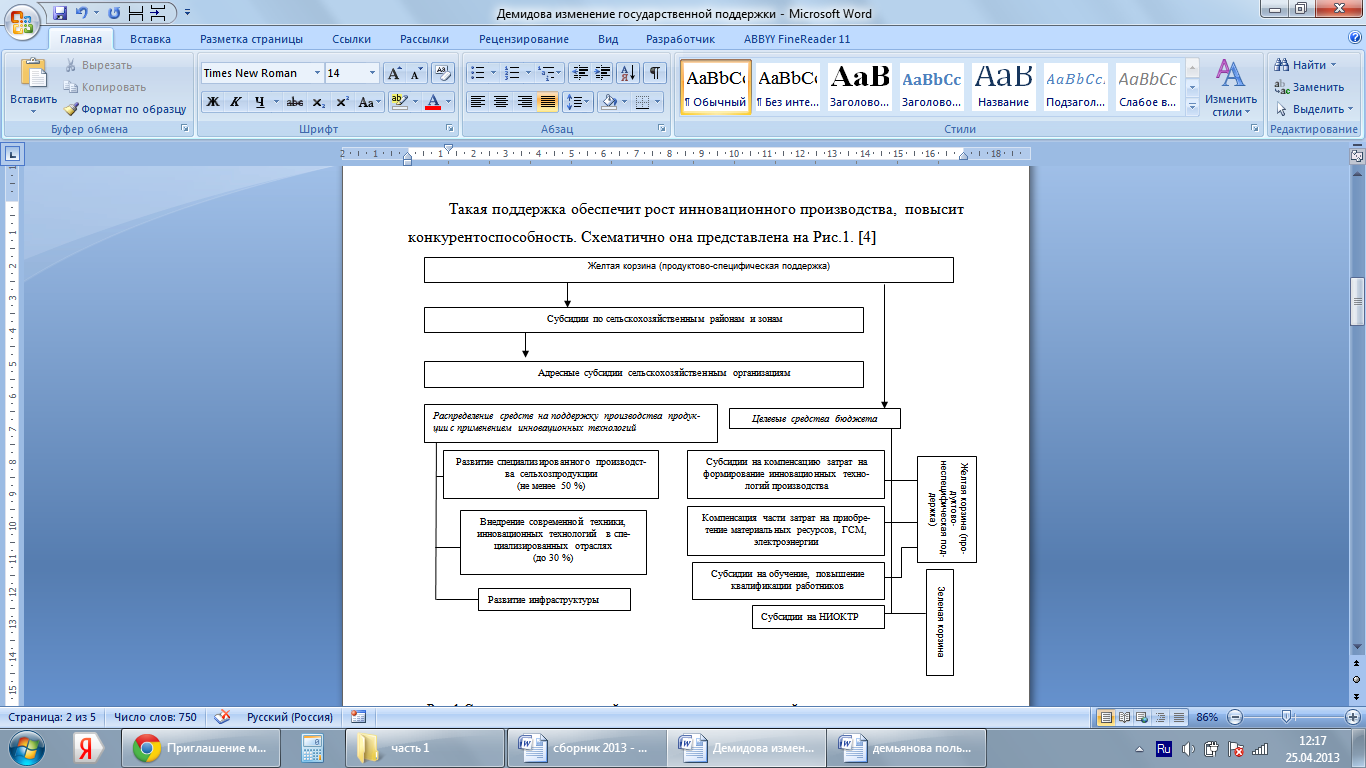Open the line spacing dropdown
The image size is (1366, 768).
tap(577, 102)
